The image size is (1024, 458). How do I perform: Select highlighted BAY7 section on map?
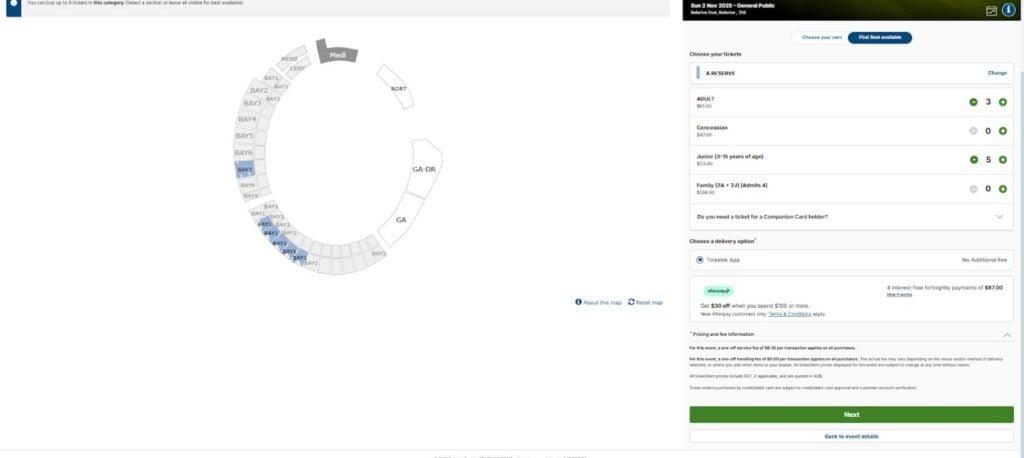(x=245, y=170)
